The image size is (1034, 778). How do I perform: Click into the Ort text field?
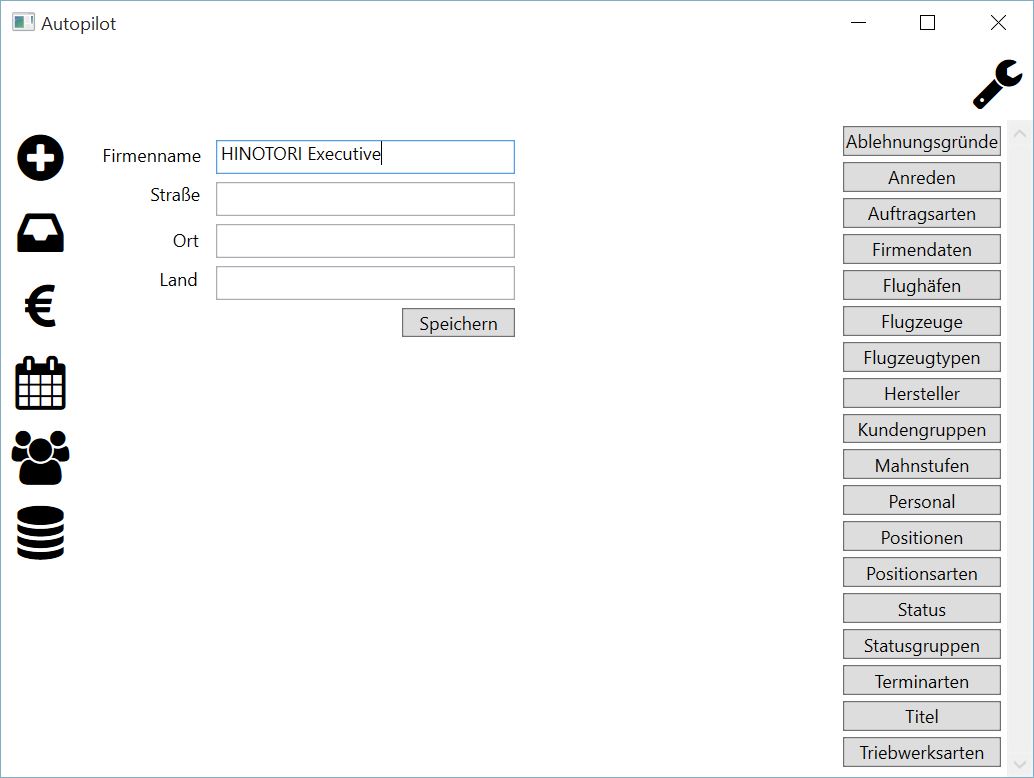pyautogui.click(x=365, y=241)
